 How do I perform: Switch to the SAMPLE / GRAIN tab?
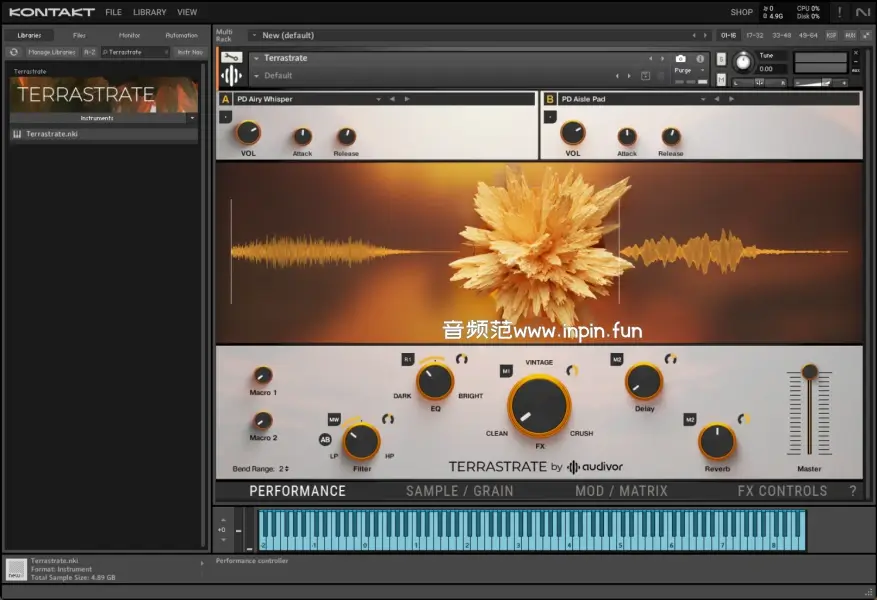click(x=459, y=491)
